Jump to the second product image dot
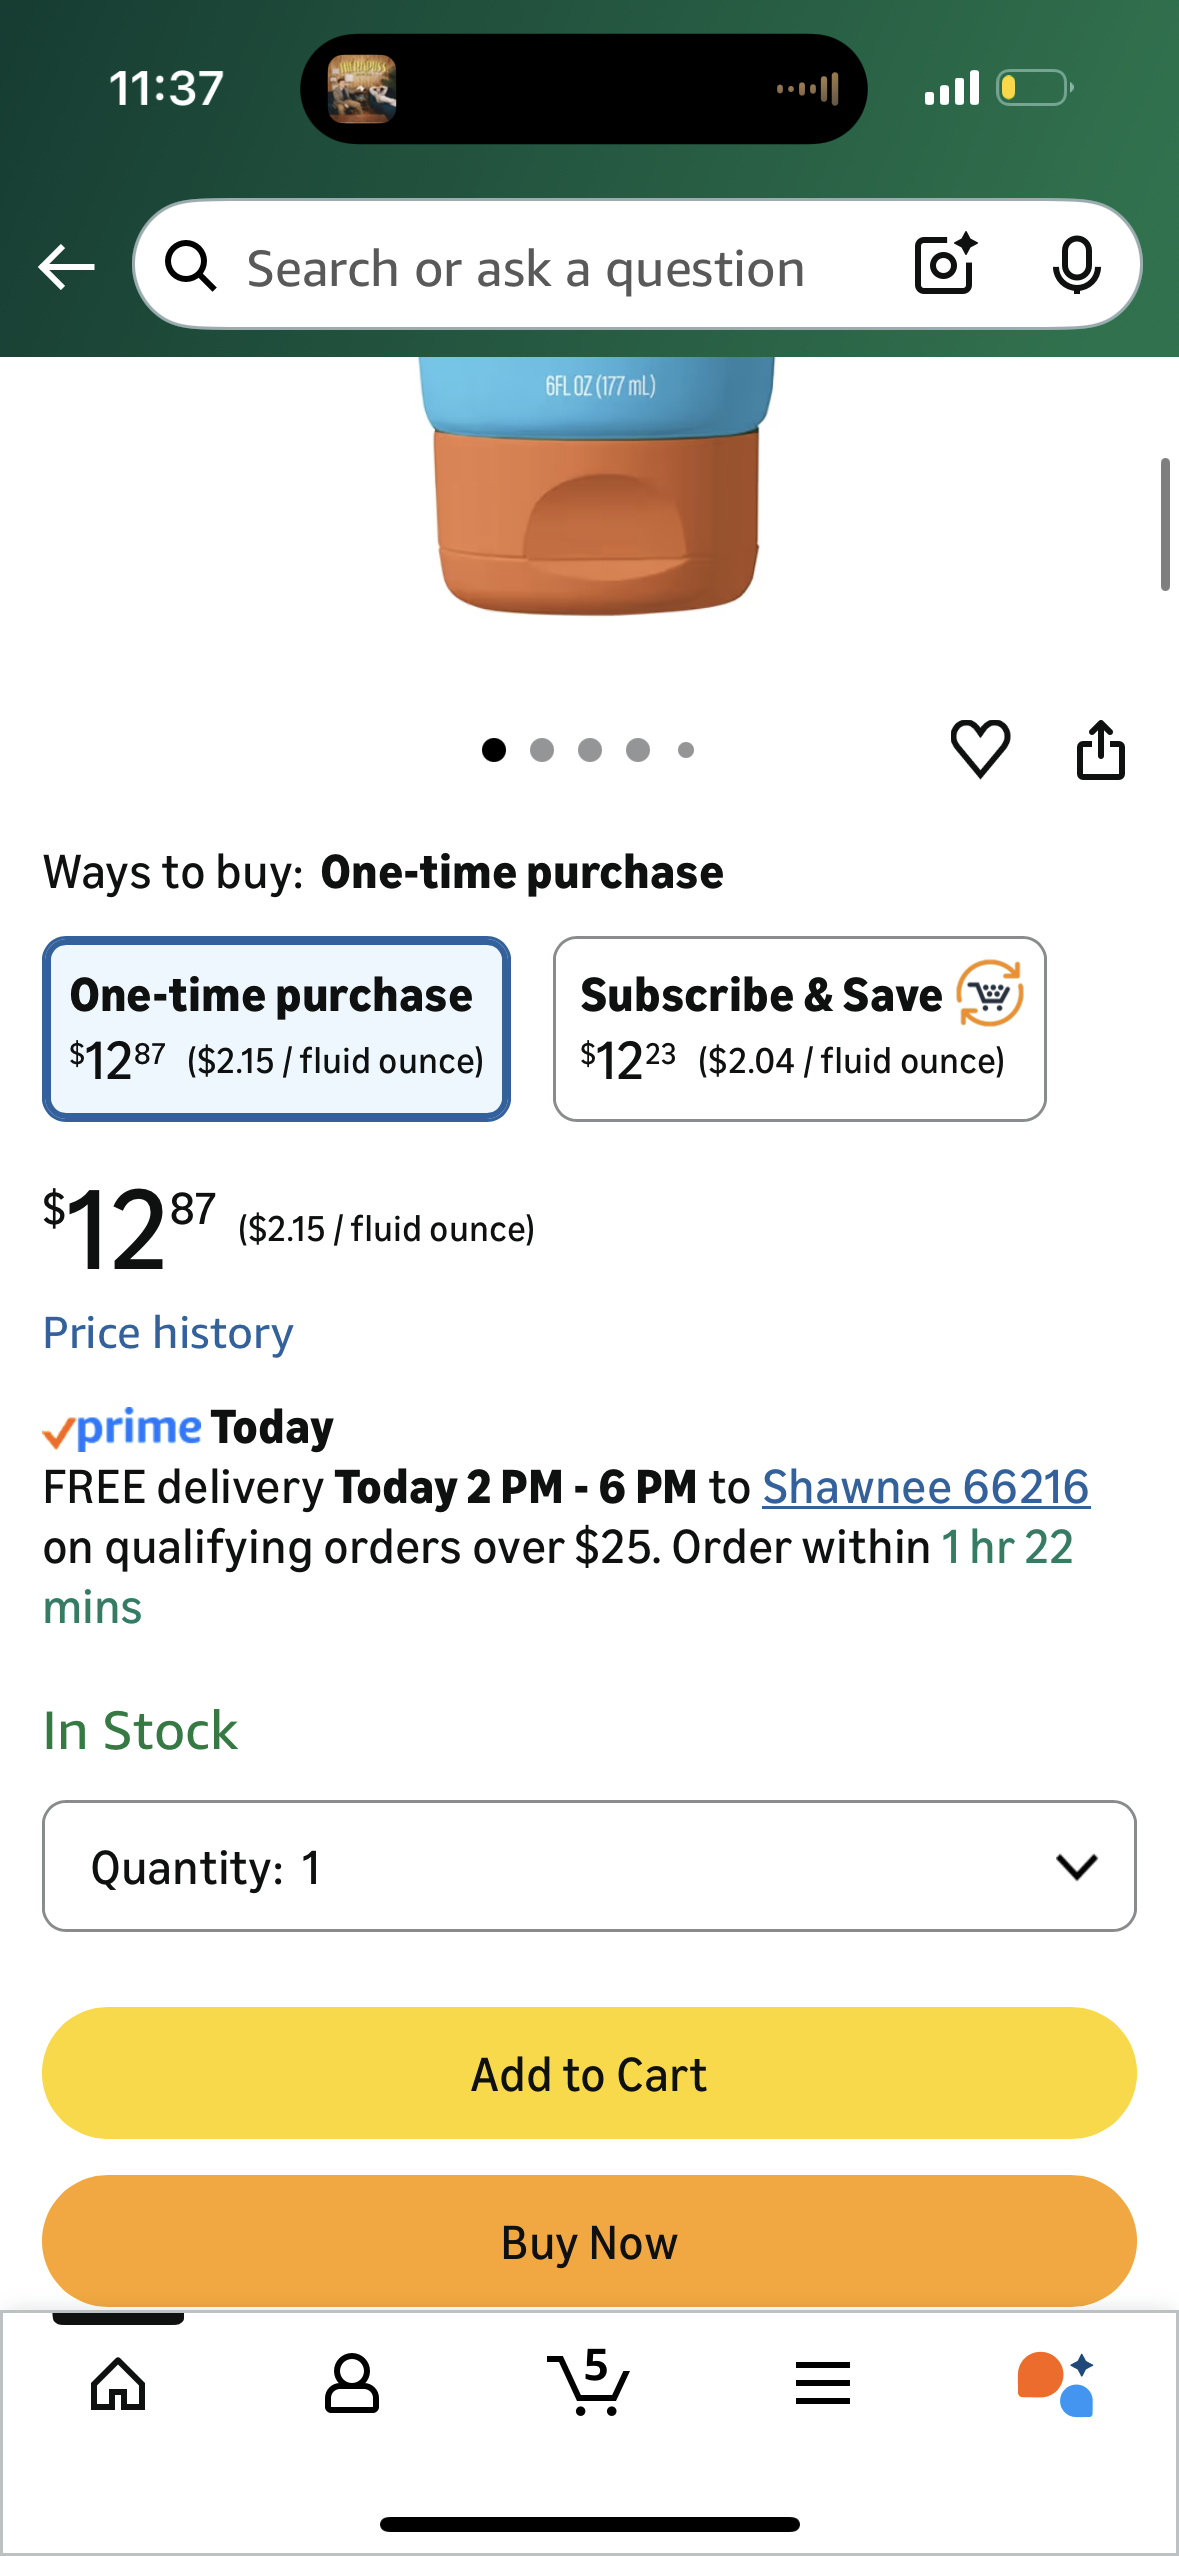The width and height of the screenshot is (1179, 2556). [542, 750]
